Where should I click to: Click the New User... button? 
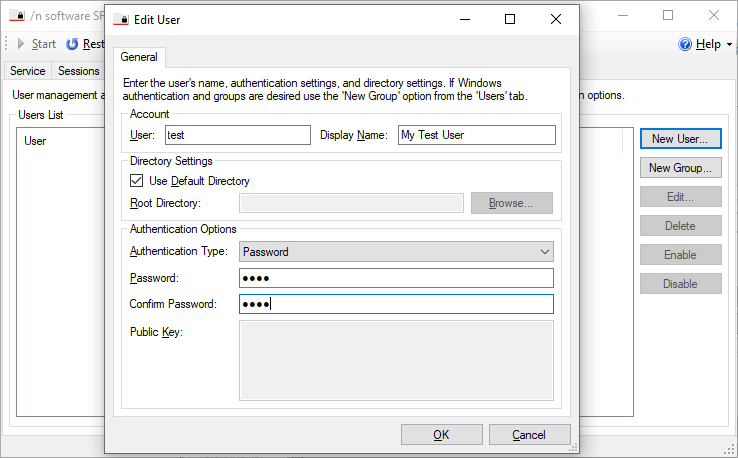[x=679, y=139]
